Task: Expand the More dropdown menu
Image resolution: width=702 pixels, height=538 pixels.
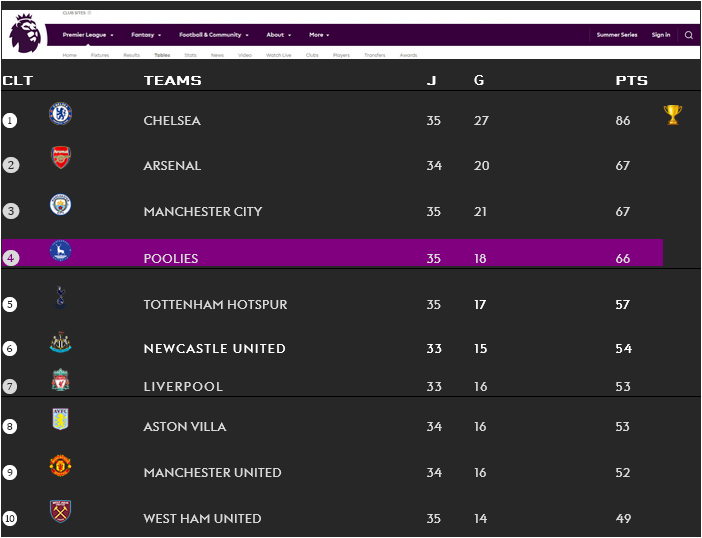Action: coord(319,35)
